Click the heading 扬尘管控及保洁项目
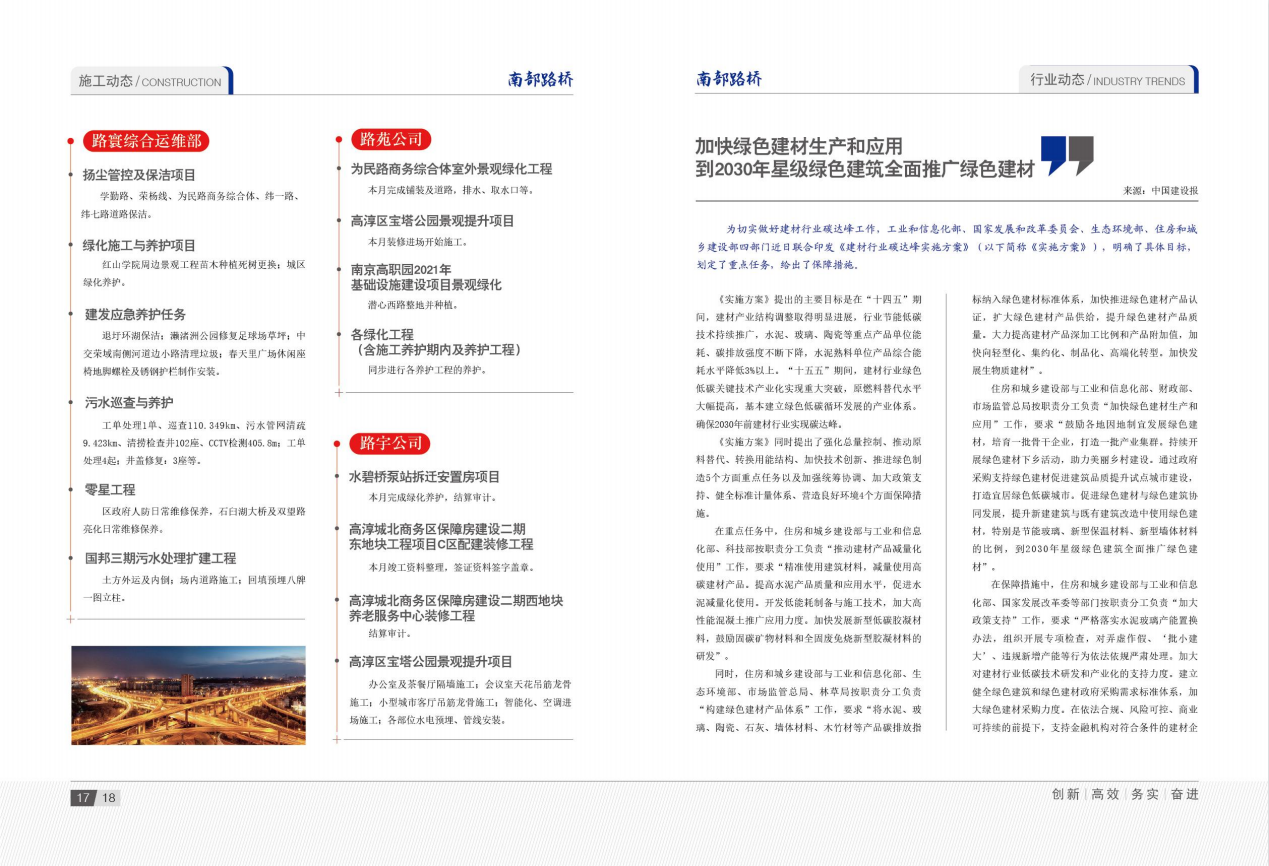The width and height of the screenshot is (1269, 866). 139,175
